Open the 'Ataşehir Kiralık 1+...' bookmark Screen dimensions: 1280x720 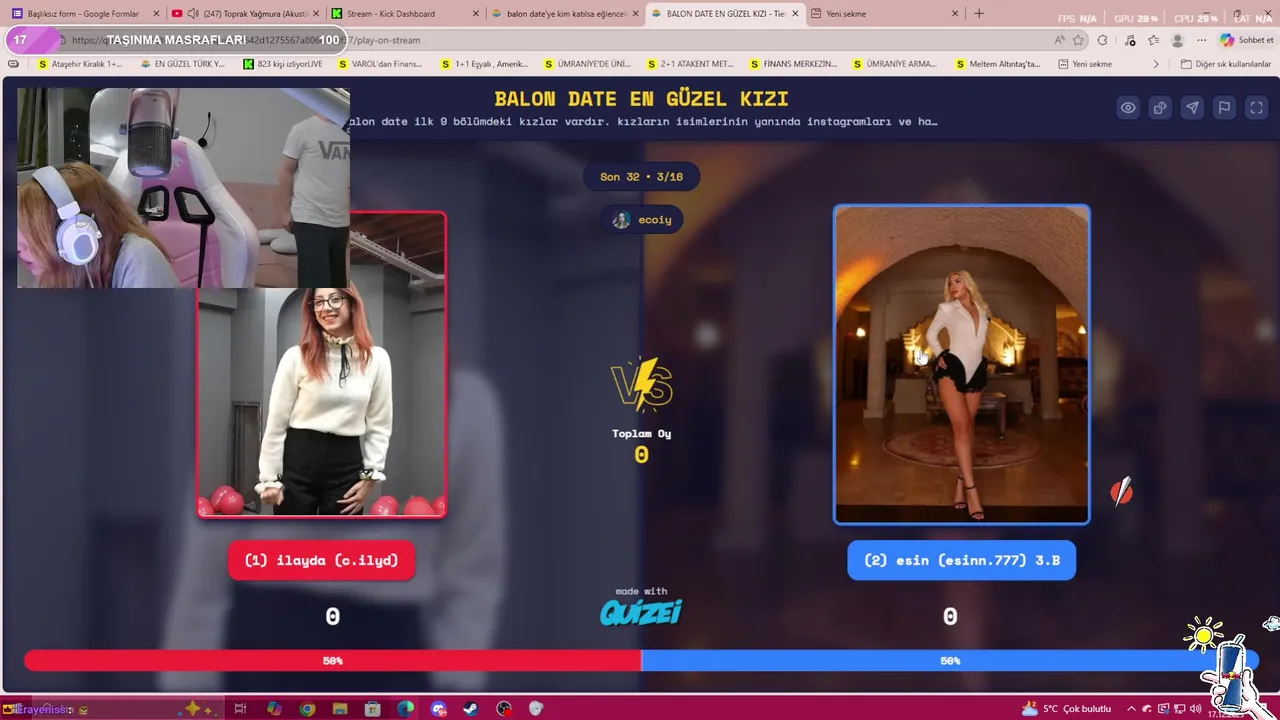pos(79,64)
